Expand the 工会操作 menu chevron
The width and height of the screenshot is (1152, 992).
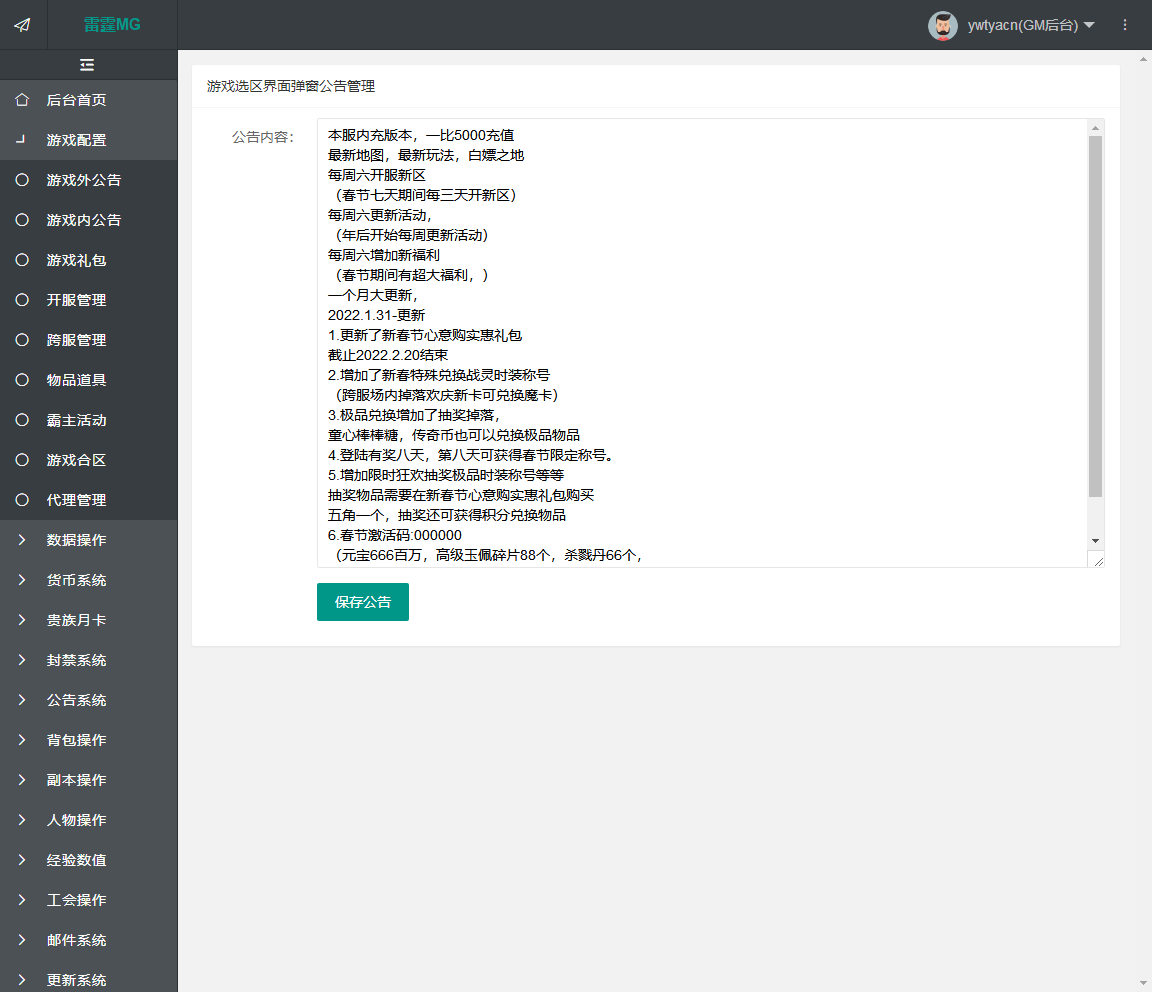point(22,900)
